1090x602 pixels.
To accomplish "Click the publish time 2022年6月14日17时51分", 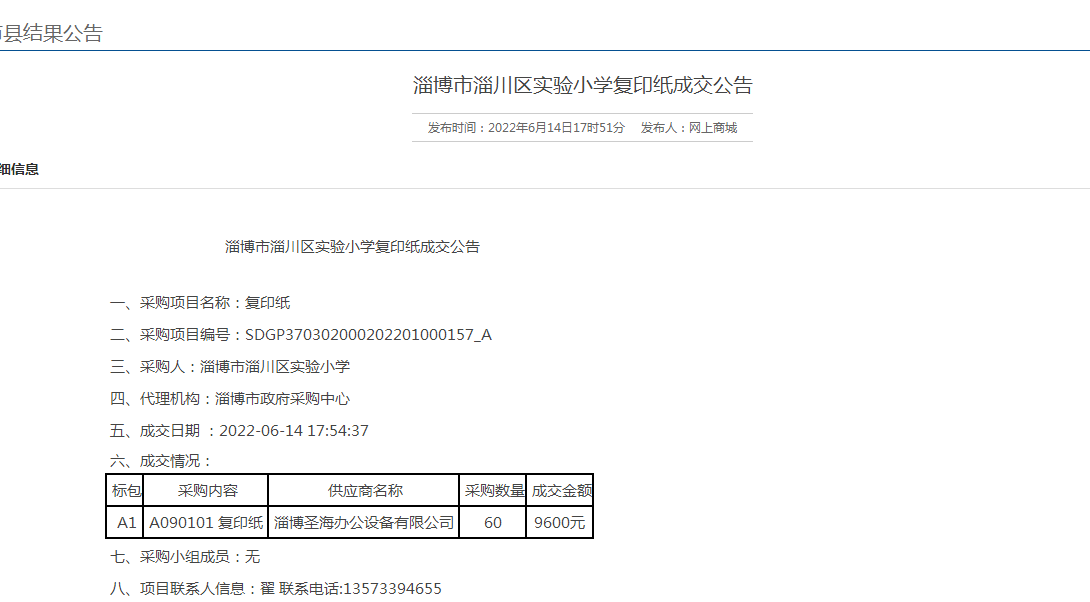I will pos(555,128).
